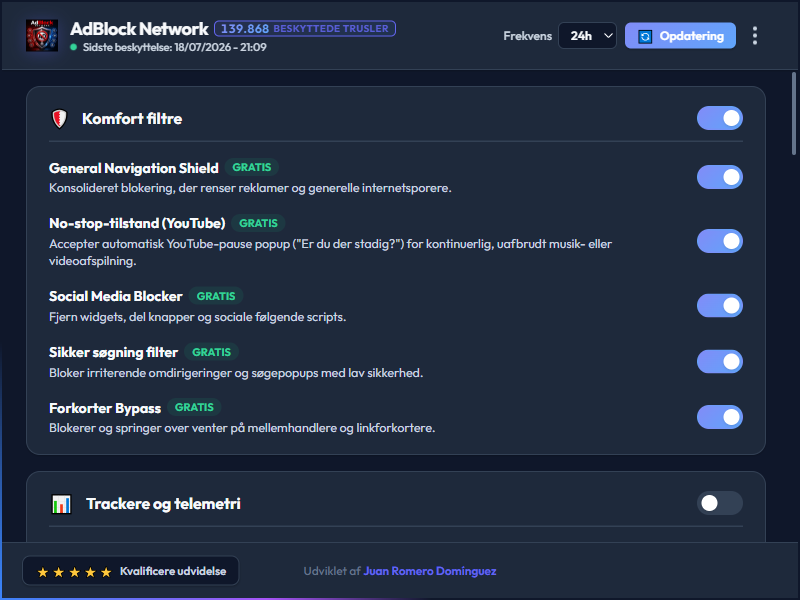Click the Sikker søgning filter title
Viewport: 800px width, 600px height.
coord(113,353)
